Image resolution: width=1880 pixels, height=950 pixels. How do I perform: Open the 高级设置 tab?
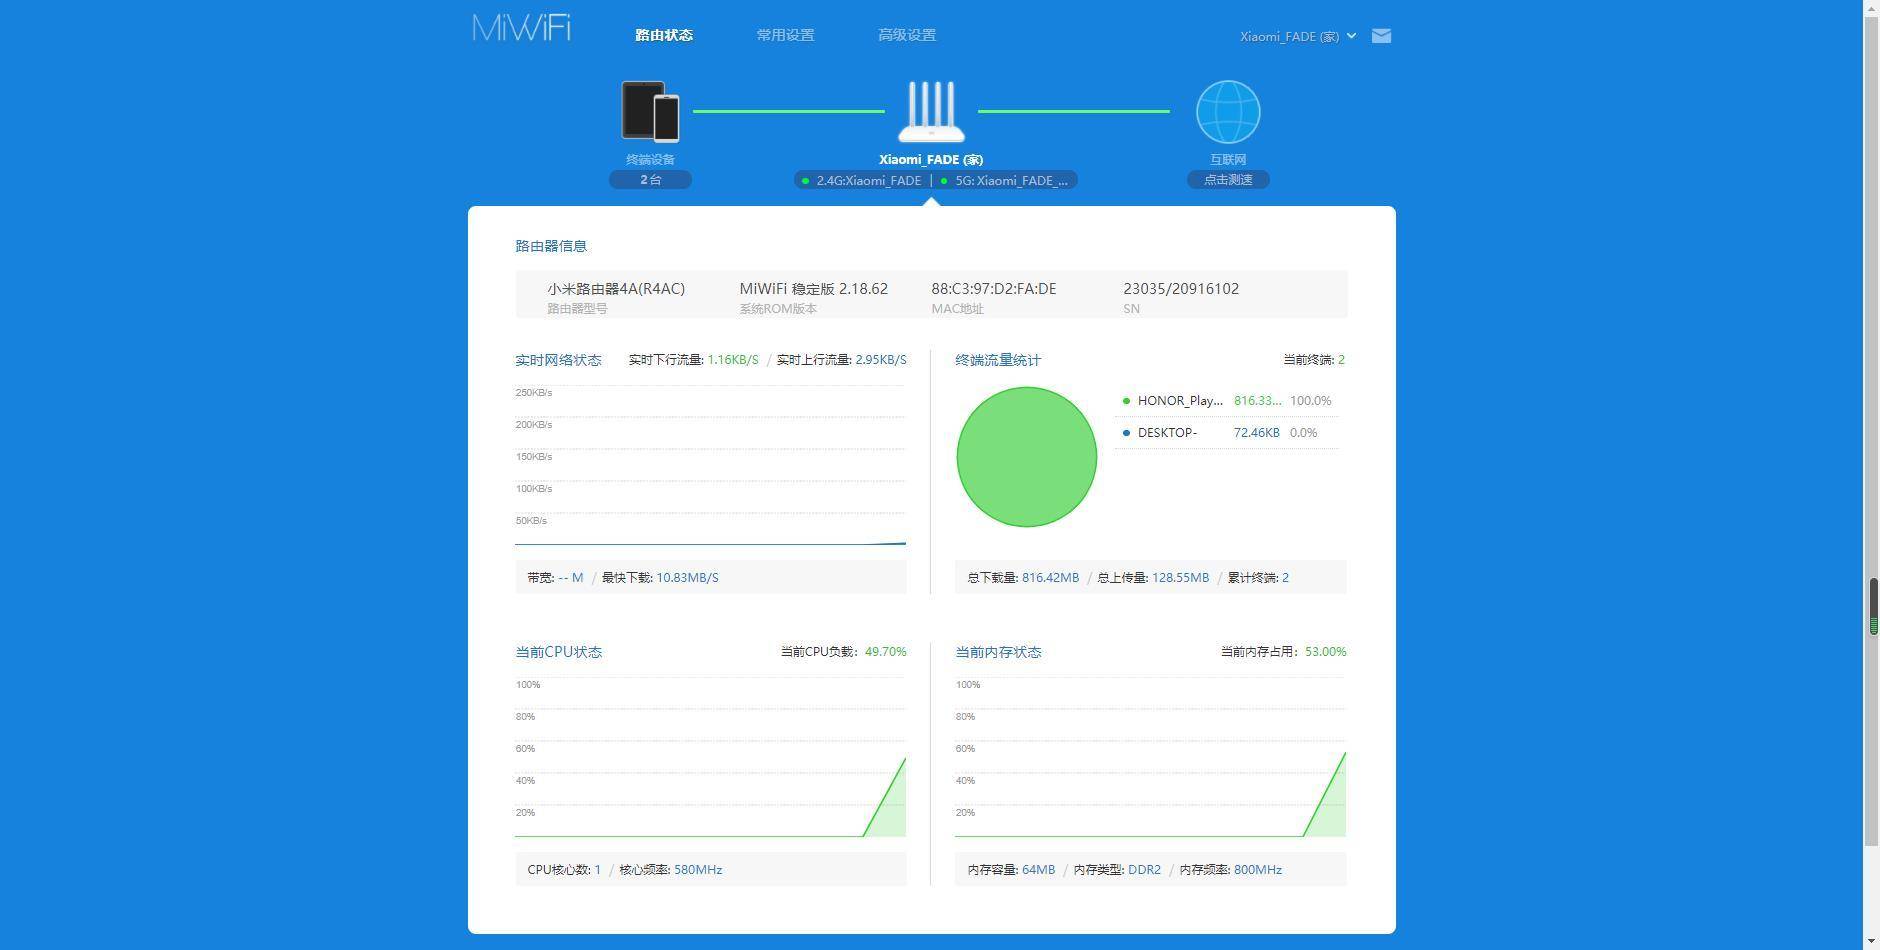pos(907,35)
